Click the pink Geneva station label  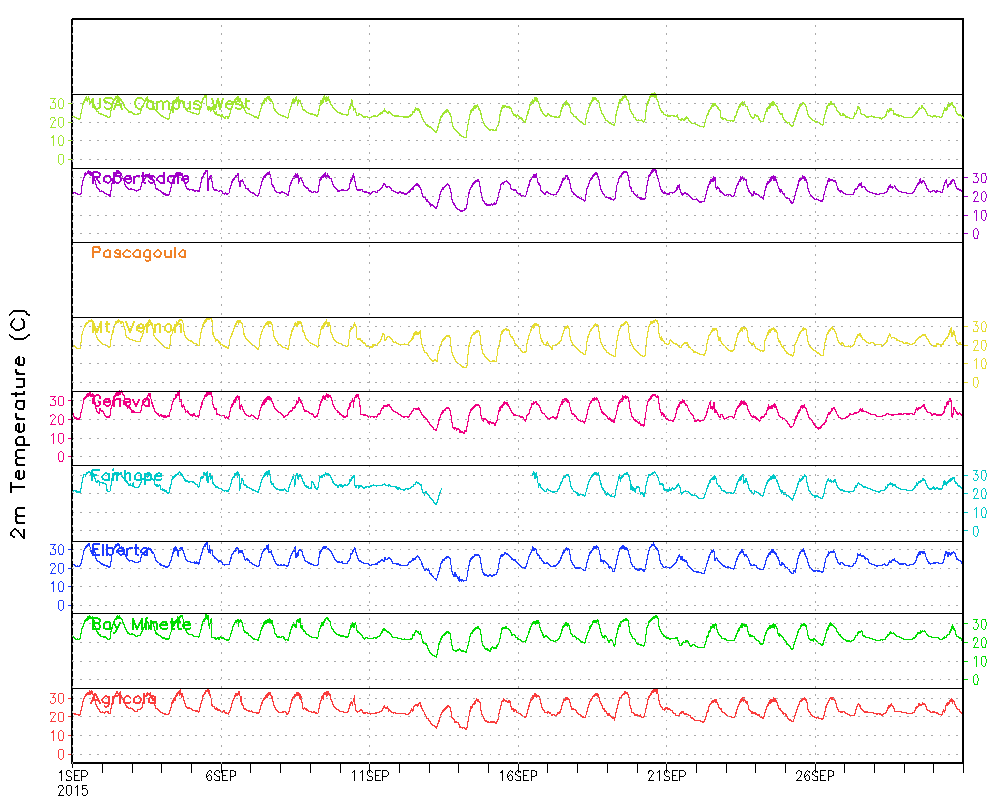pos(121,402)
